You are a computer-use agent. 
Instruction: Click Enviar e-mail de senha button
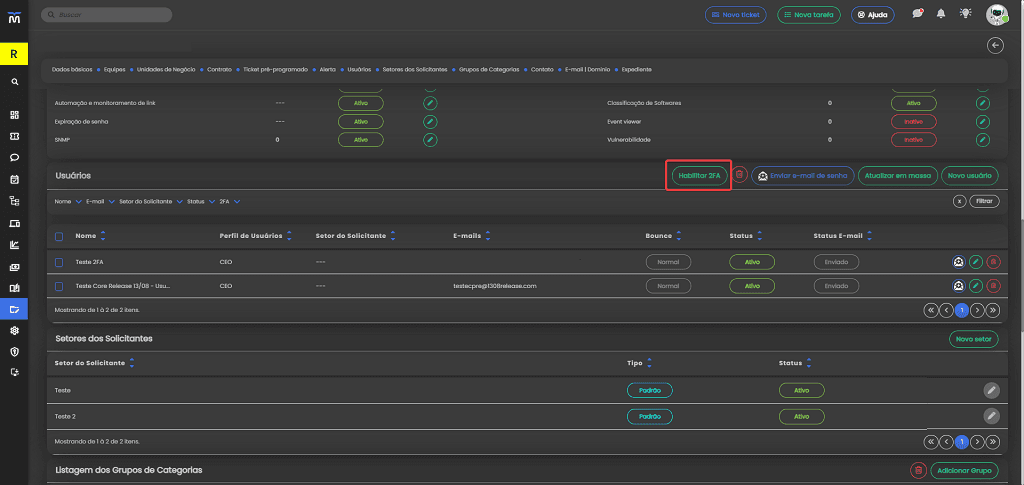pos(803,176)
